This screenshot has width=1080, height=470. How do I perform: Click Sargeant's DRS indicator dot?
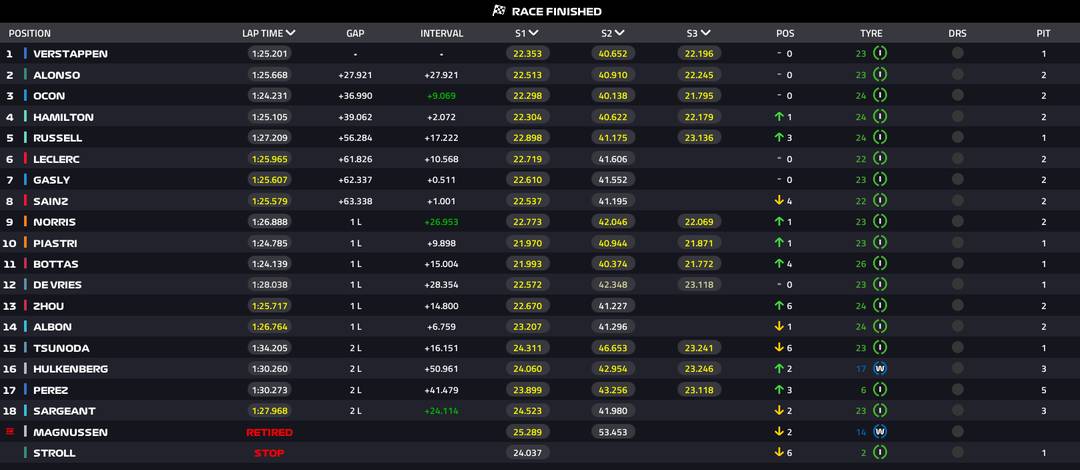(957, 411)
